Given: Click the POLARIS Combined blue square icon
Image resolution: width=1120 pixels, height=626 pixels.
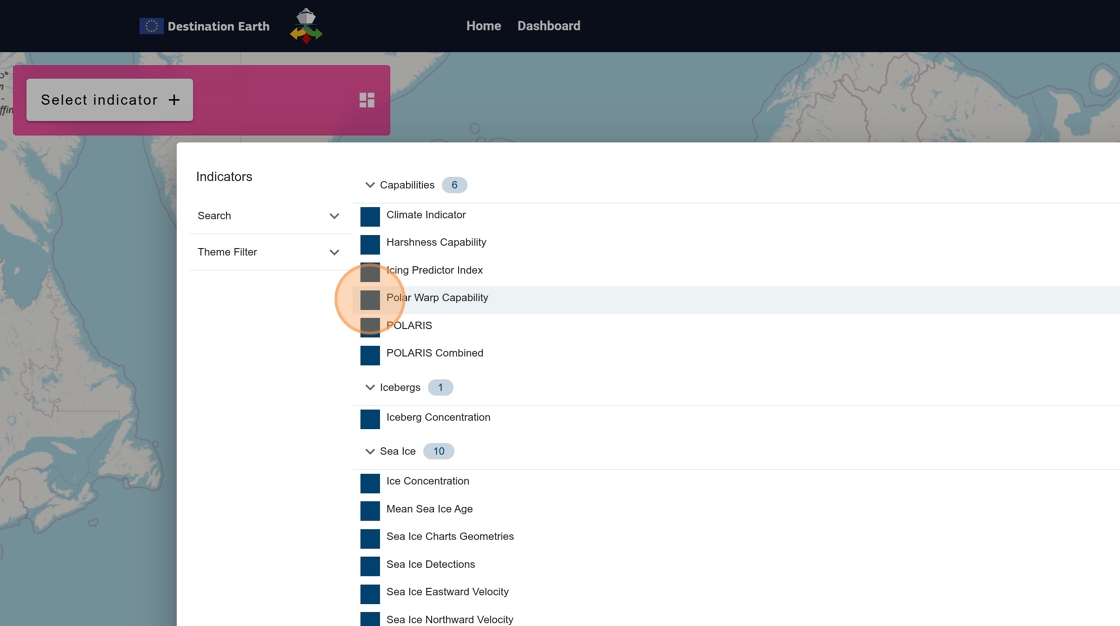Looking at the screenshot, I should [x=370, y=355].
